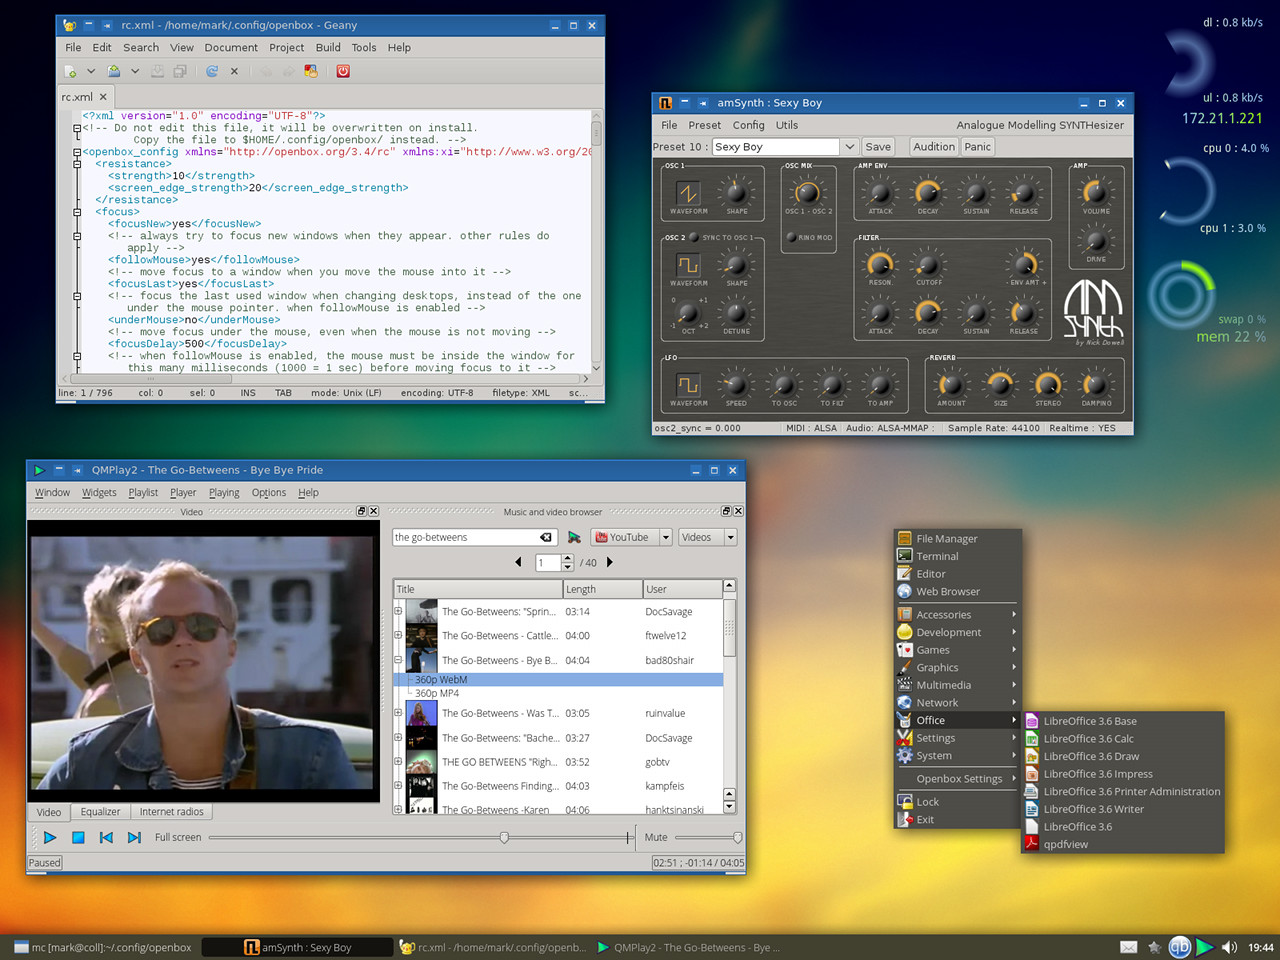Open File Manager from the desktop menu
This screenshot has height=960, width=1280.
(946, 538)
